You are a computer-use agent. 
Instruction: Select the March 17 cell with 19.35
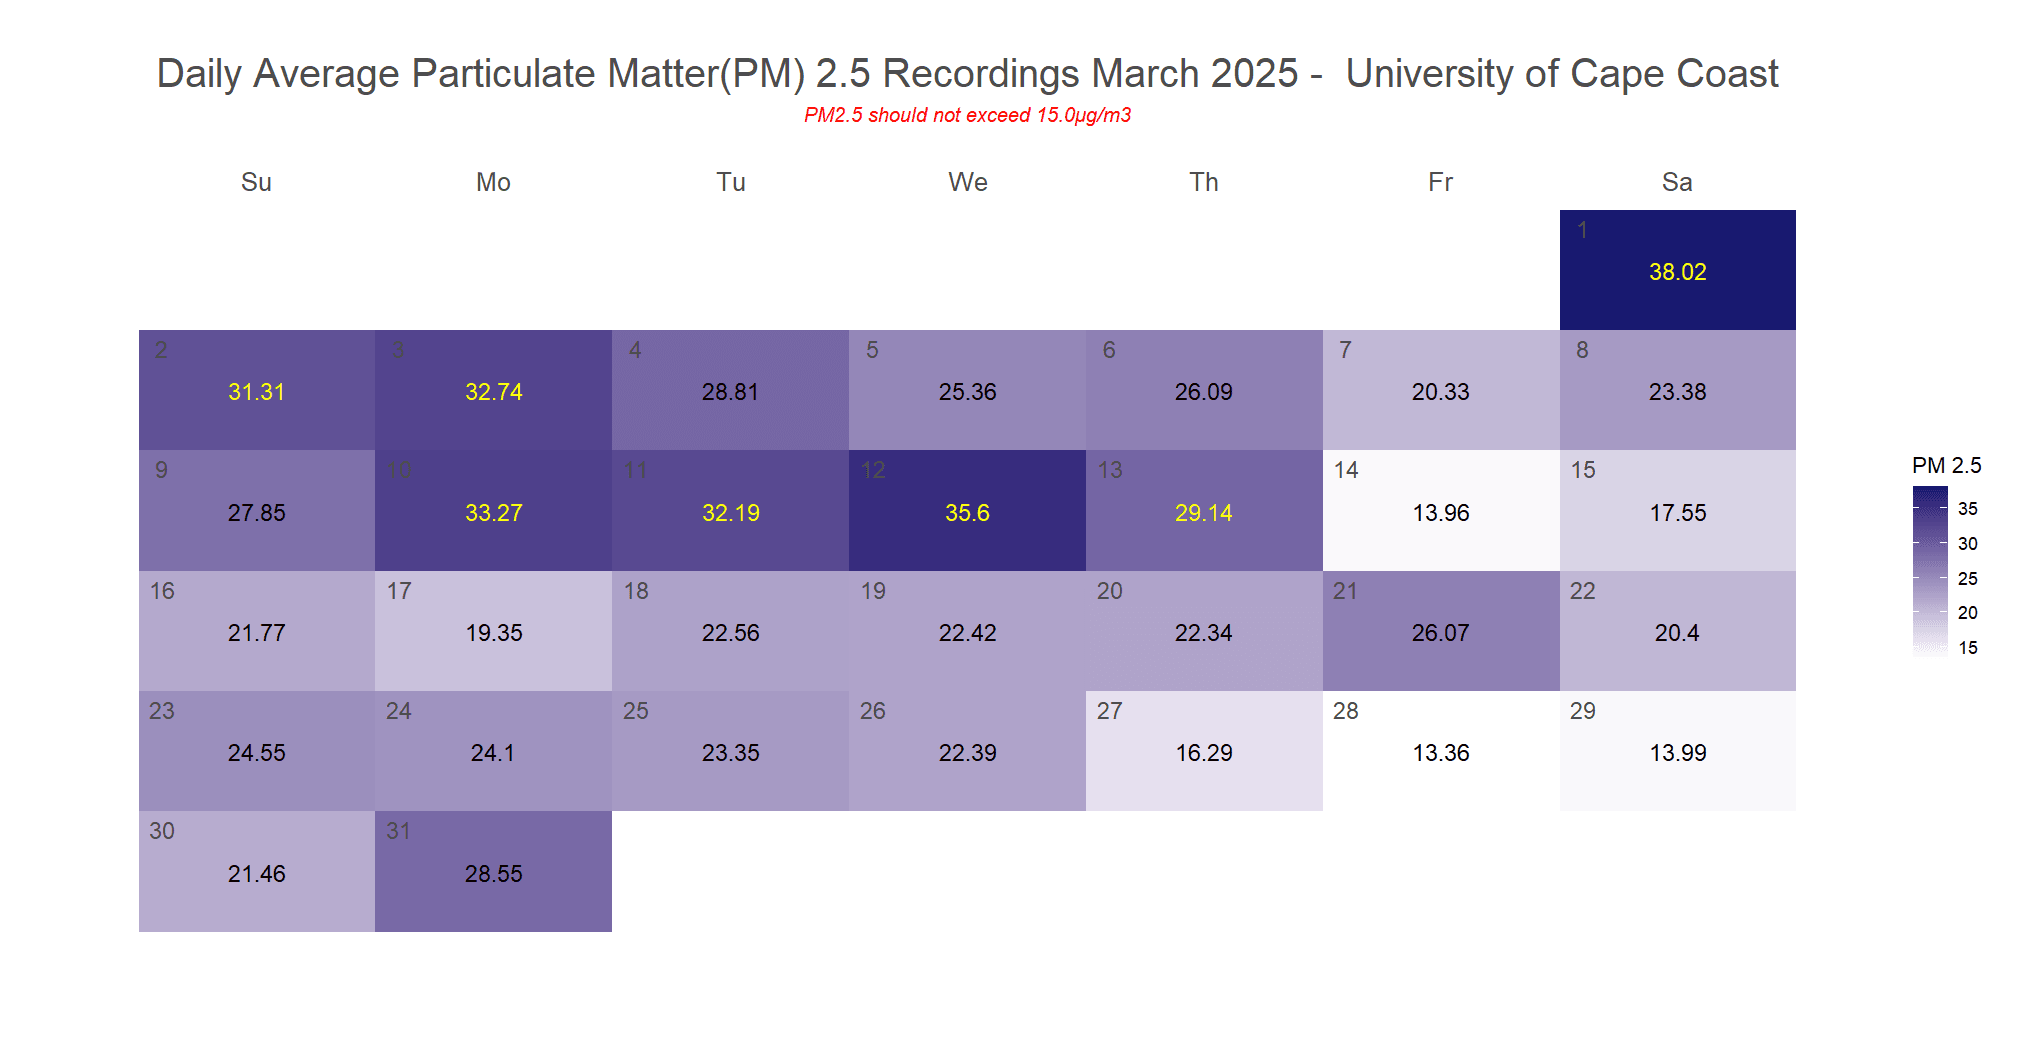(x=493, y=631)
